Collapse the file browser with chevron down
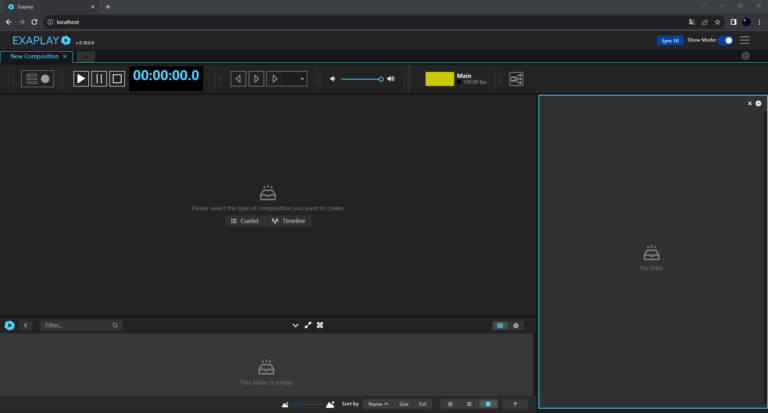 click(295, 325)
